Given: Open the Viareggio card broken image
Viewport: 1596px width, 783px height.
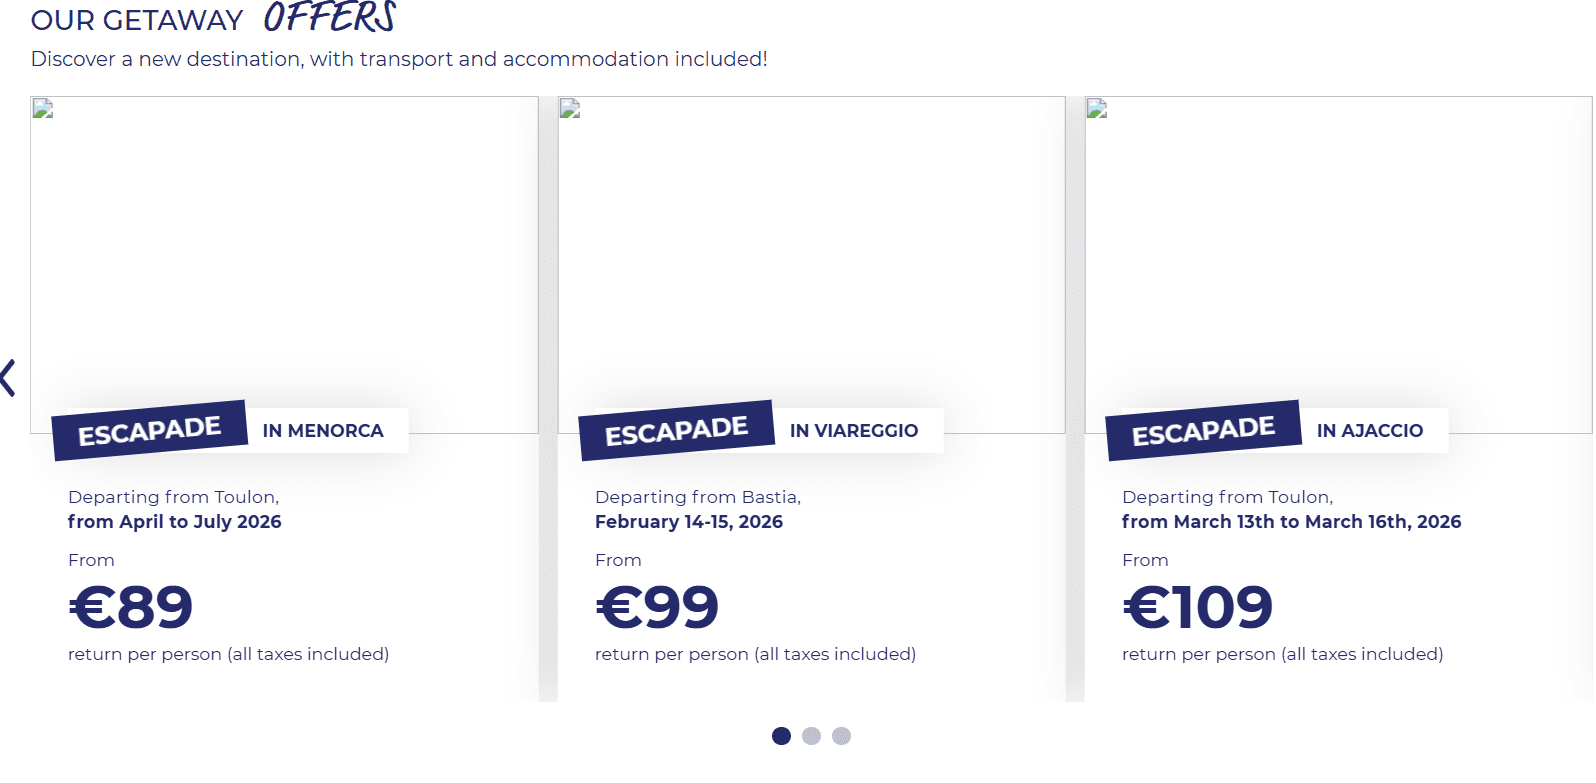Looking at the screenshot, I should 811,265.
